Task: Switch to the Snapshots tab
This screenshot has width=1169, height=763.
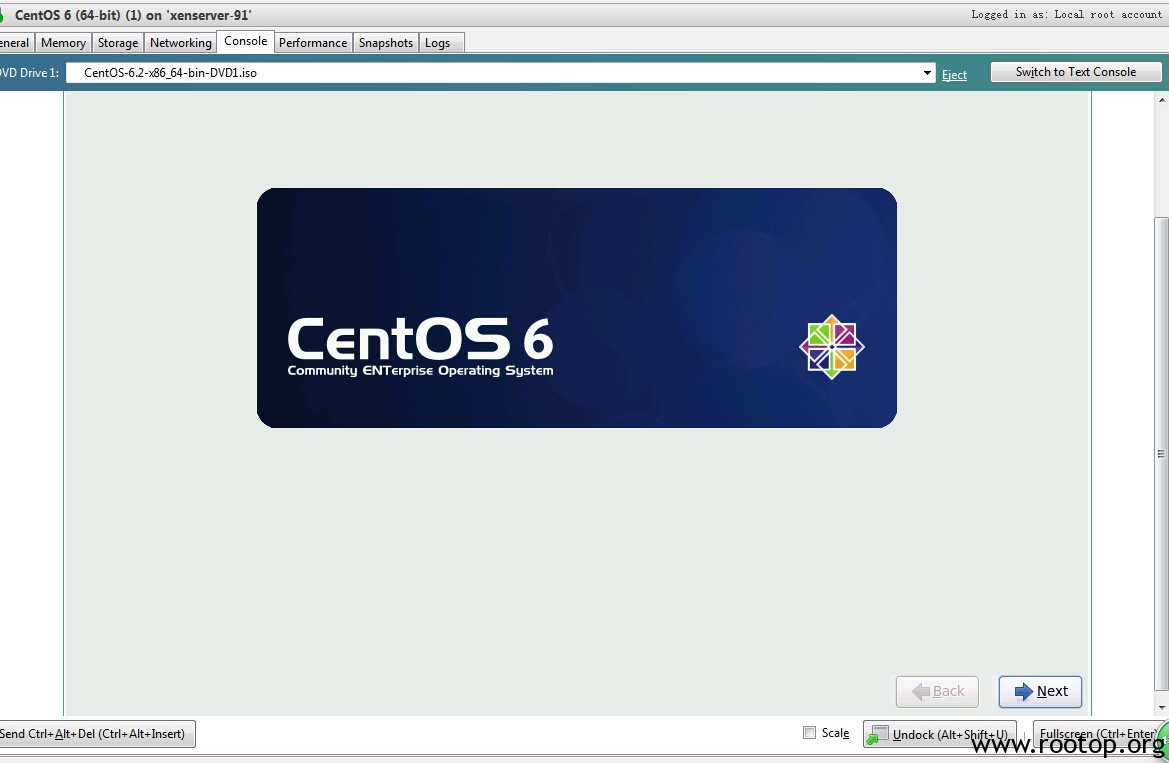Action: 385,43
